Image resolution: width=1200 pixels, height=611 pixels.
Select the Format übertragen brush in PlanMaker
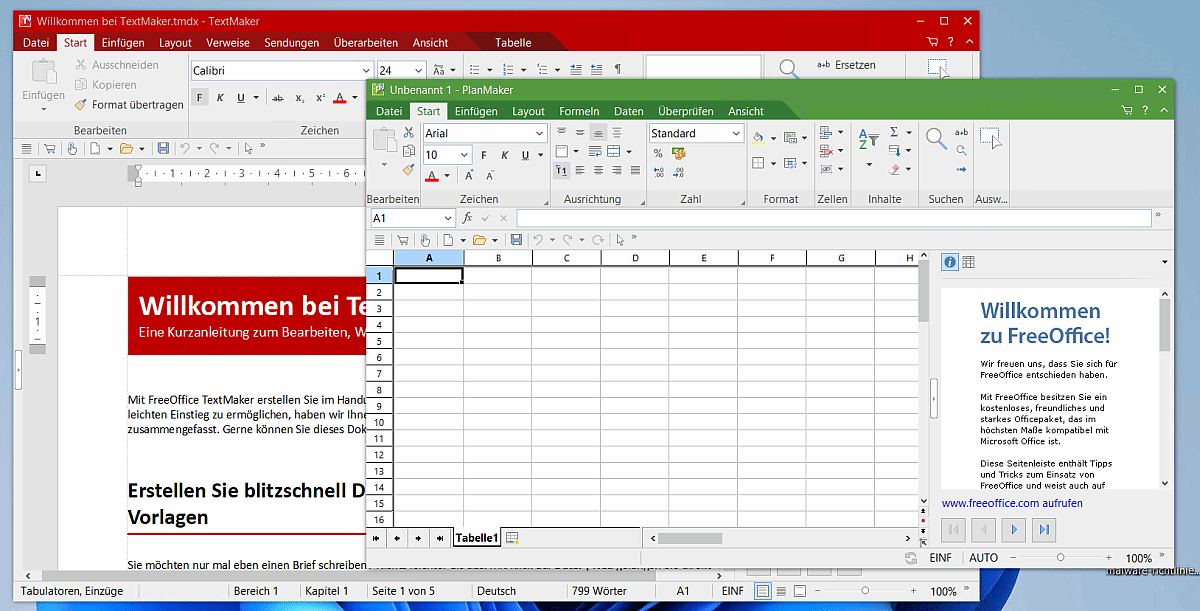click(408, 170)
